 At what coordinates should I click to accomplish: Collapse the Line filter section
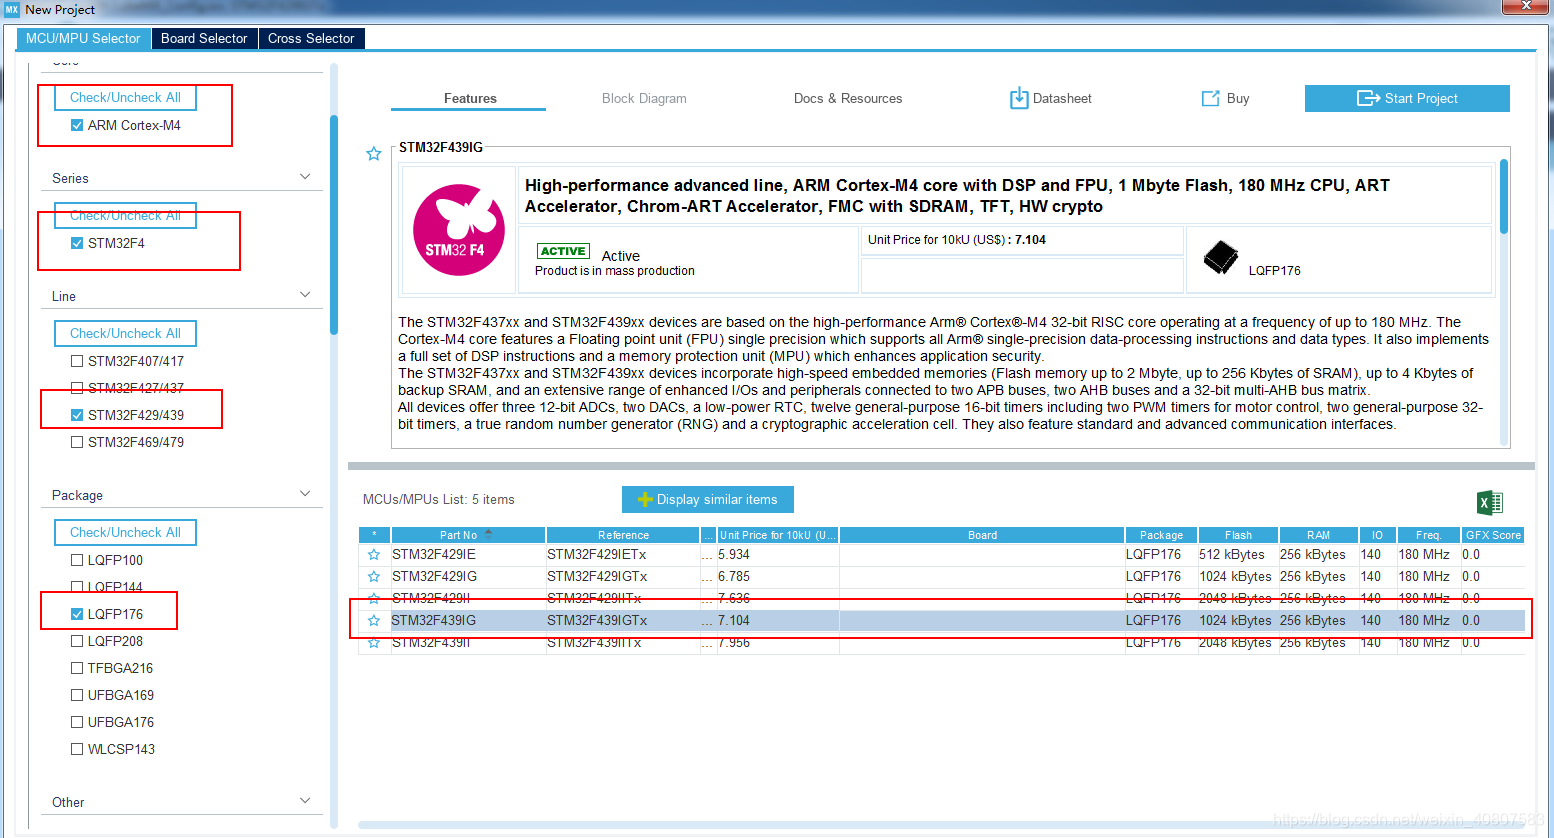[305, 295]
